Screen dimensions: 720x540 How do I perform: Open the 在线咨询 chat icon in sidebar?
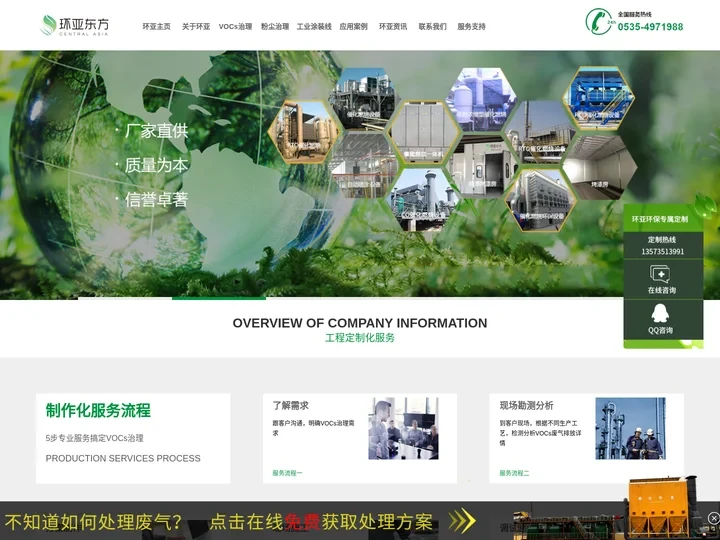660,275
